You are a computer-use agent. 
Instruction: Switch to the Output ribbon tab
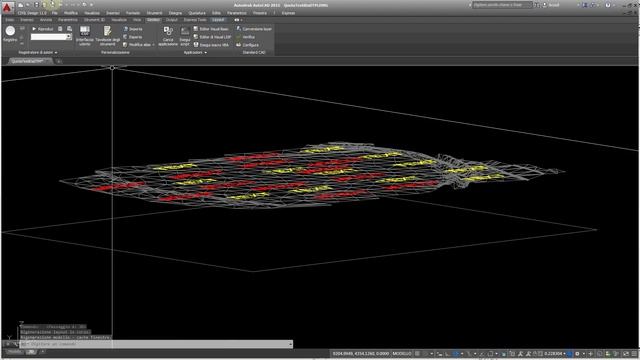(x=171, y=20)
